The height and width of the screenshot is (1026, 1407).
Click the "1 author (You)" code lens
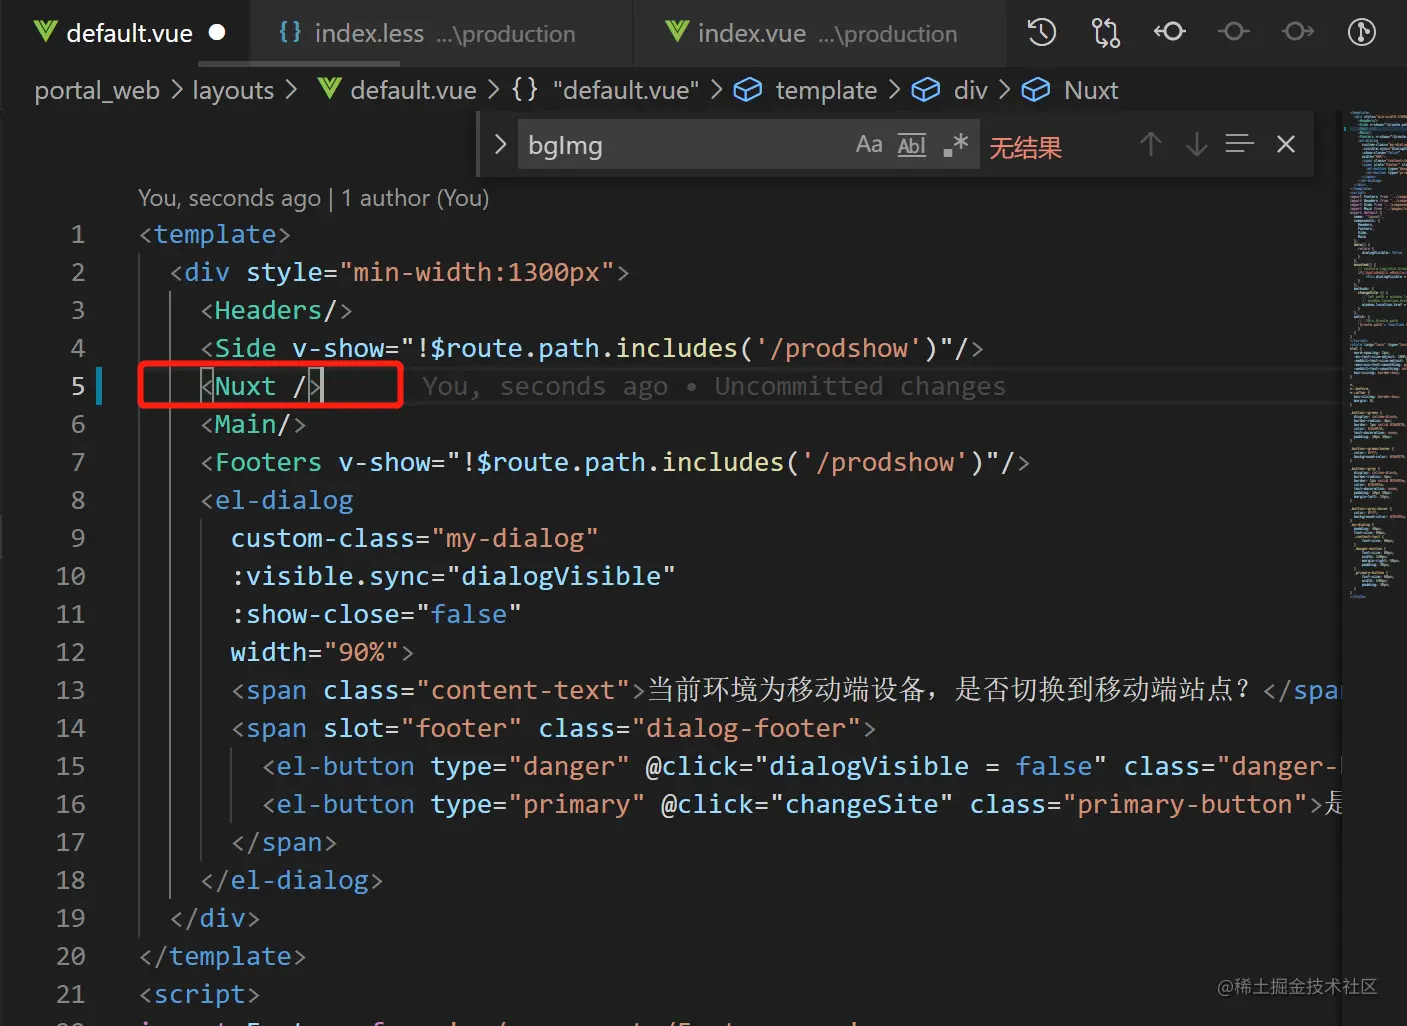[415, 198]
